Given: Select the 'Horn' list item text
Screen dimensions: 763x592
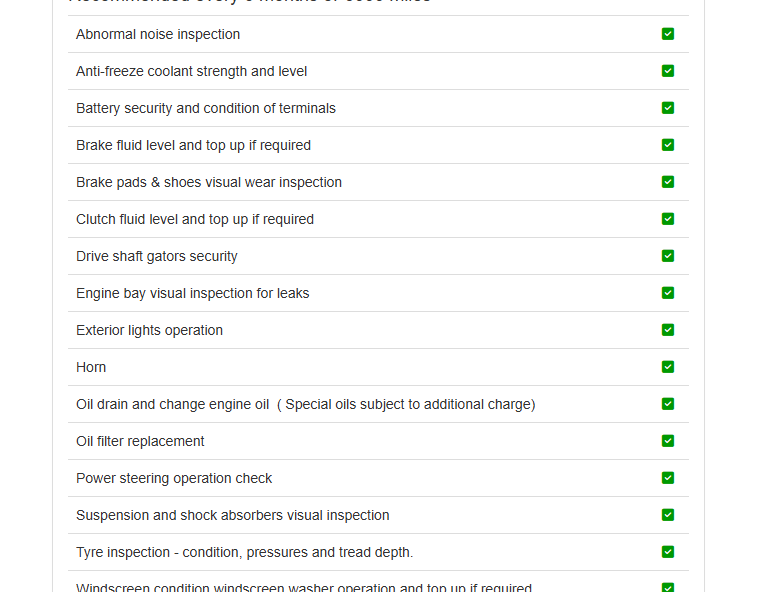Looking at the screenshot, I should point(91,367).
